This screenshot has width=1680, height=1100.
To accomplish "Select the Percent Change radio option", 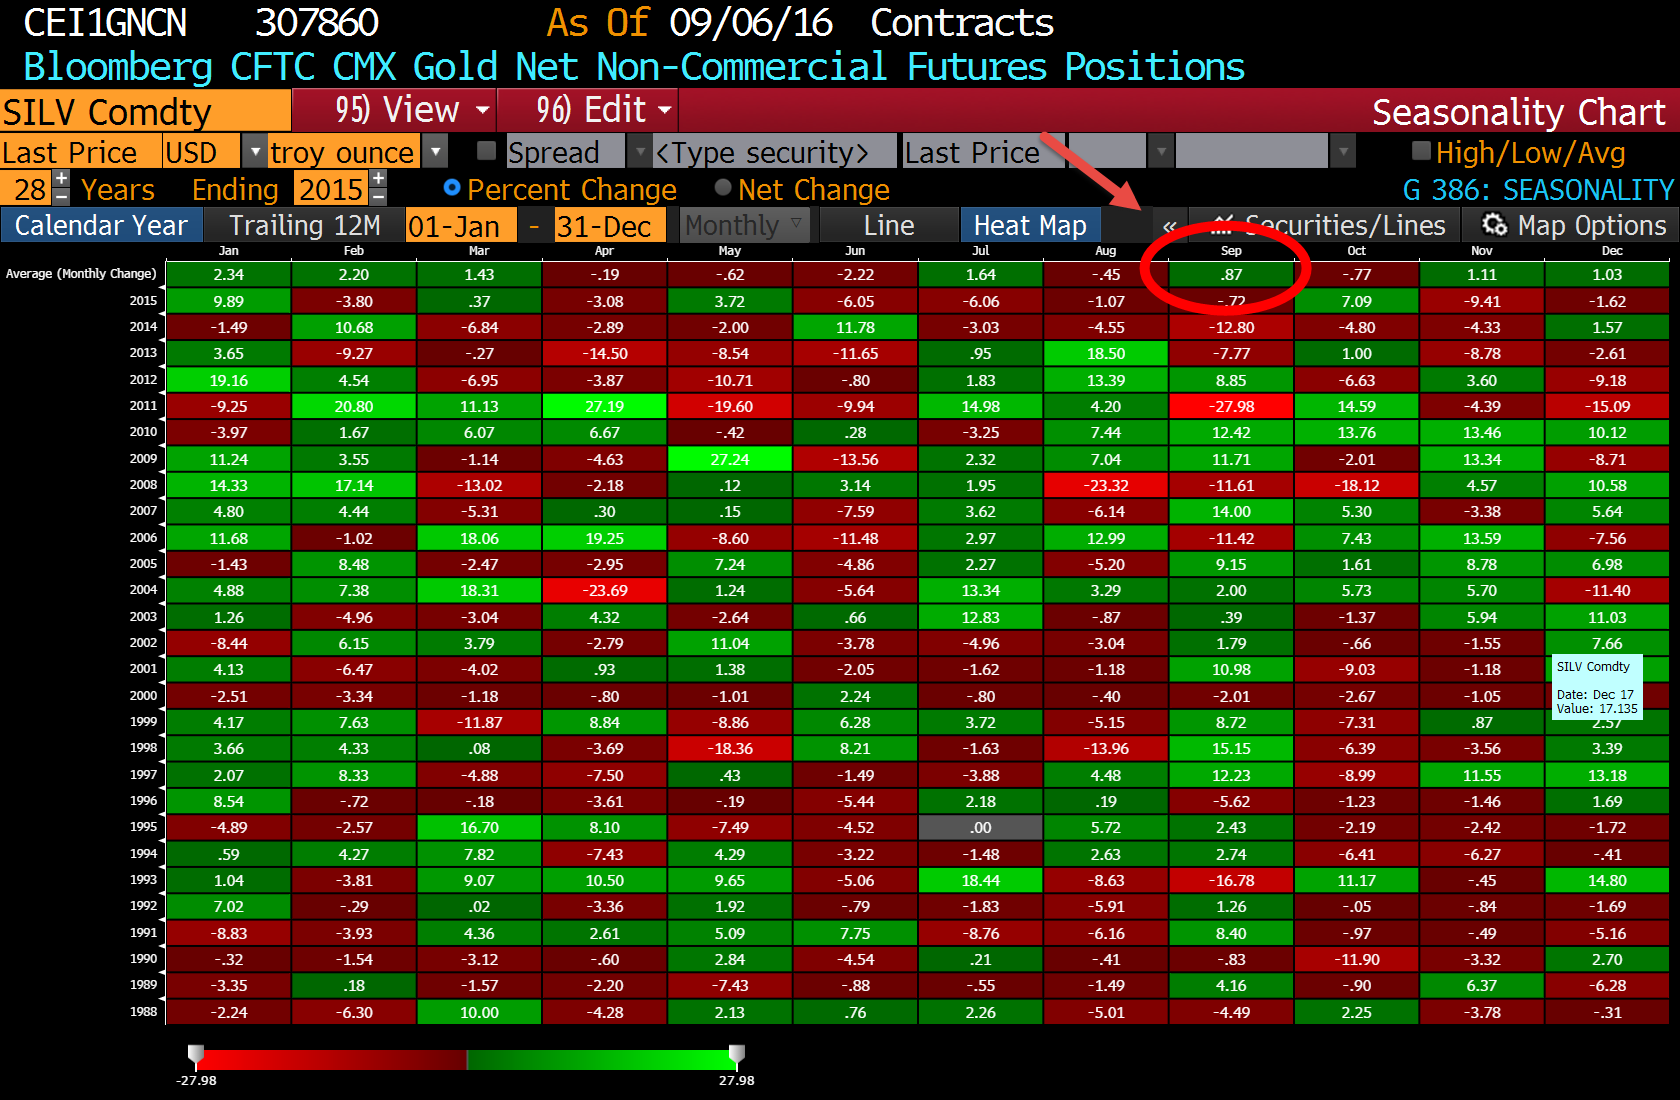I will (x=452, y=188).
